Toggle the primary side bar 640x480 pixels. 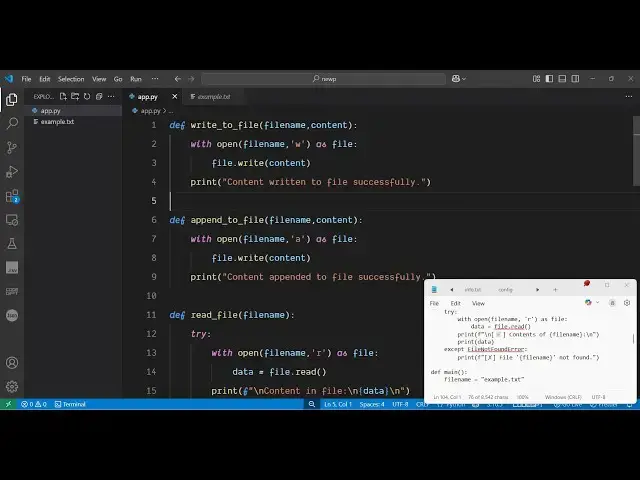[x=549, y=79]
